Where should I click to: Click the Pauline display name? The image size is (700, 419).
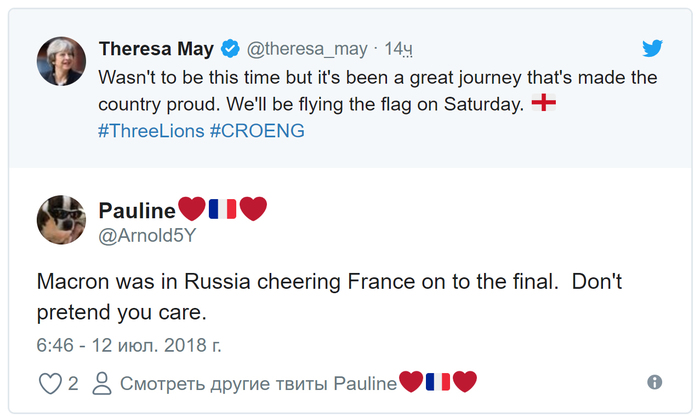(x=137, y=208)
